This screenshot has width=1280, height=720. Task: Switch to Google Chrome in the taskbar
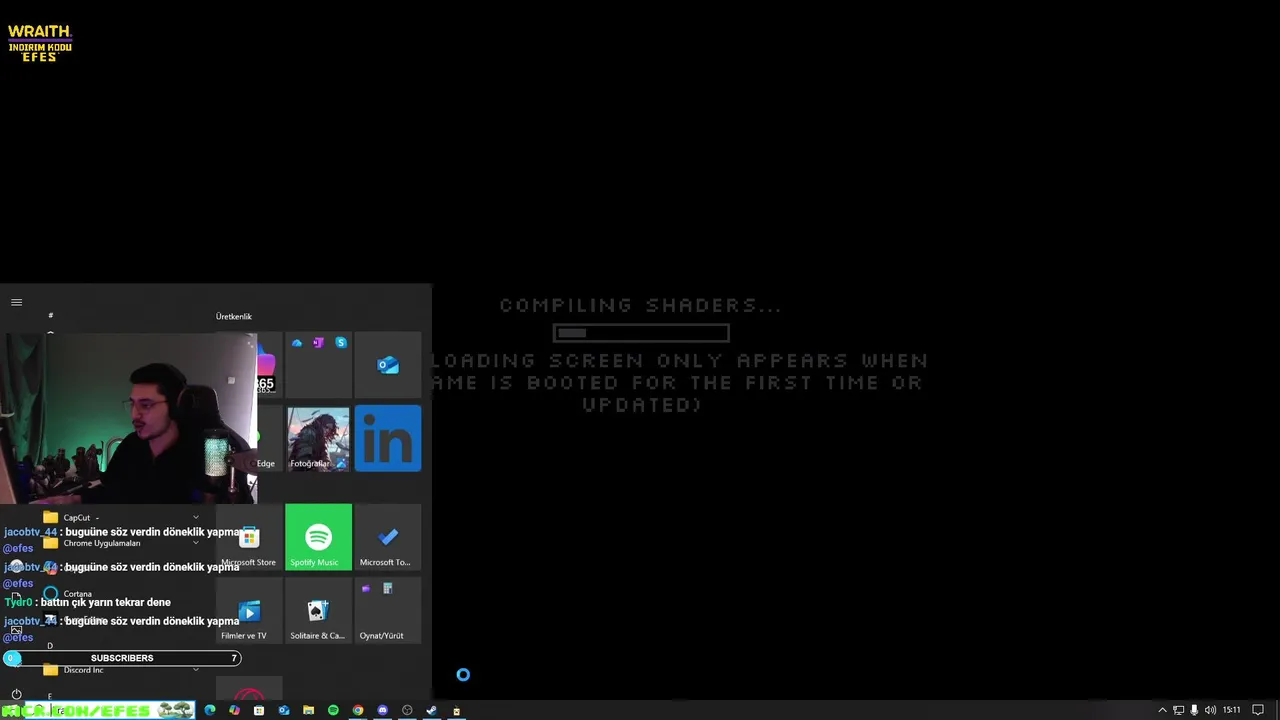point(358,710)
